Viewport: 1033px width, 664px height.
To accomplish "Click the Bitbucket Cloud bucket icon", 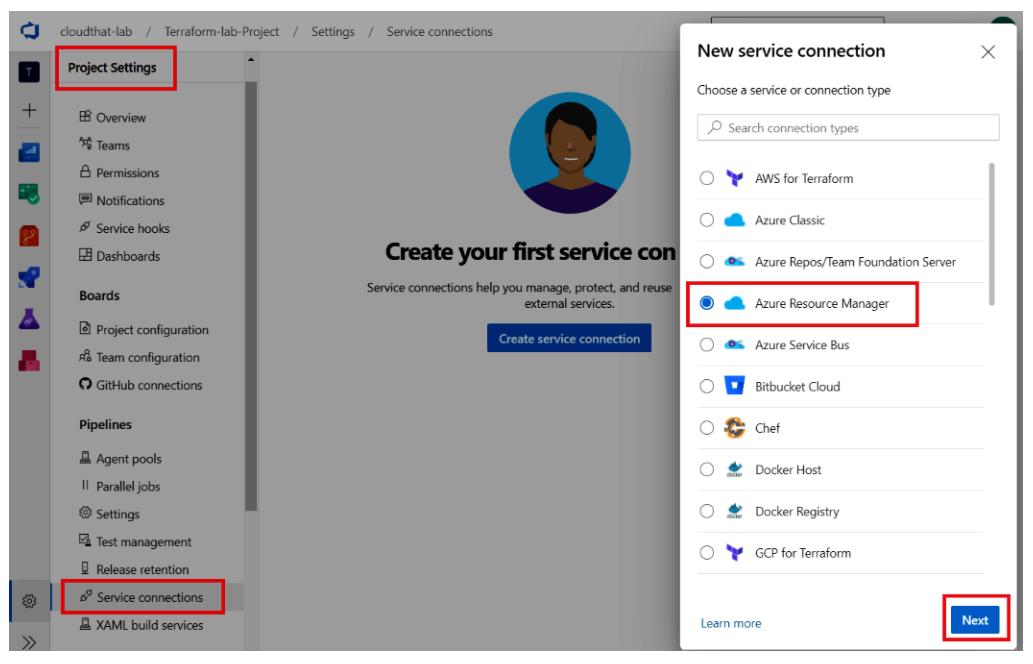I will [734, 385].
